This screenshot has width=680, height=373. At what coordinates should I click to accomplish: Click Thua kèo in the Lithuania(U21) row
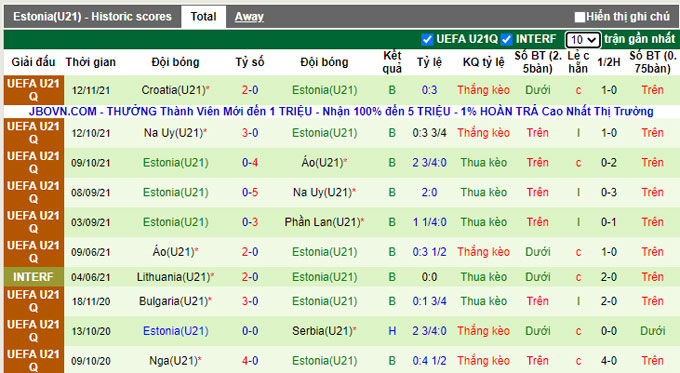click(483, 277)
